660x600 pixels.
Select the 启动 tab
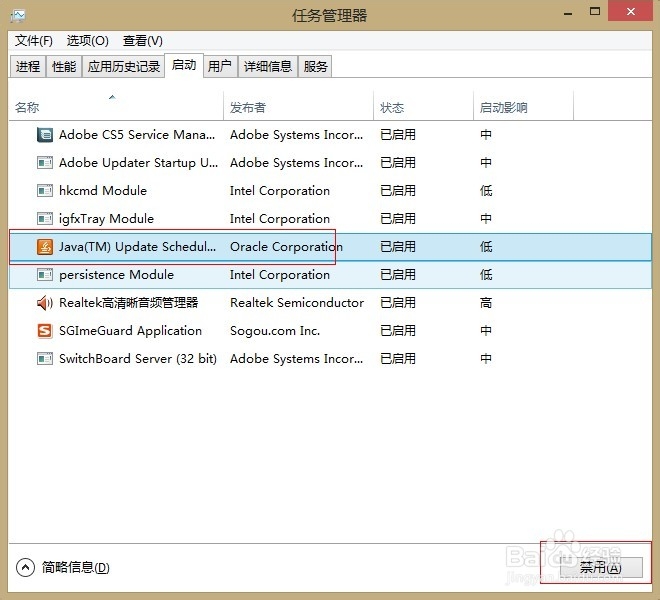[x=184, y=65]
